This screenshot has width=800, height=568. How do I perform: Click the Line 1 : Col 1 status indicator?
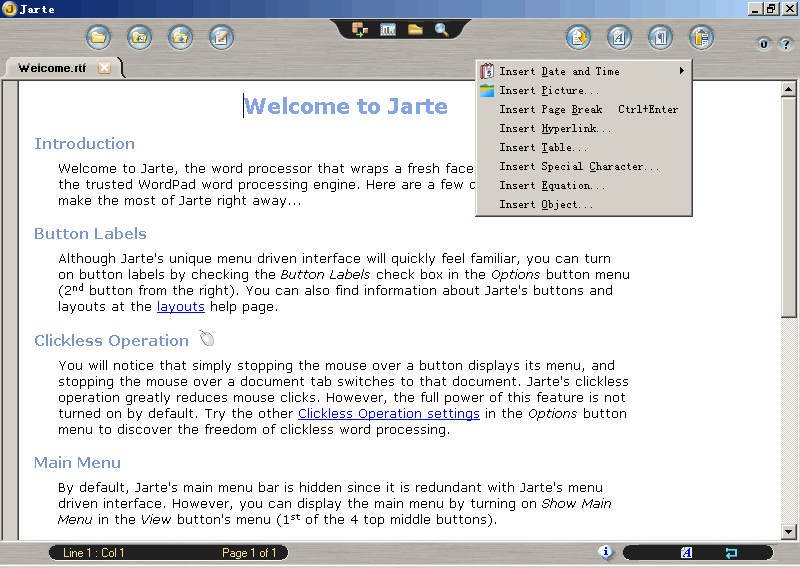point(94,553)
